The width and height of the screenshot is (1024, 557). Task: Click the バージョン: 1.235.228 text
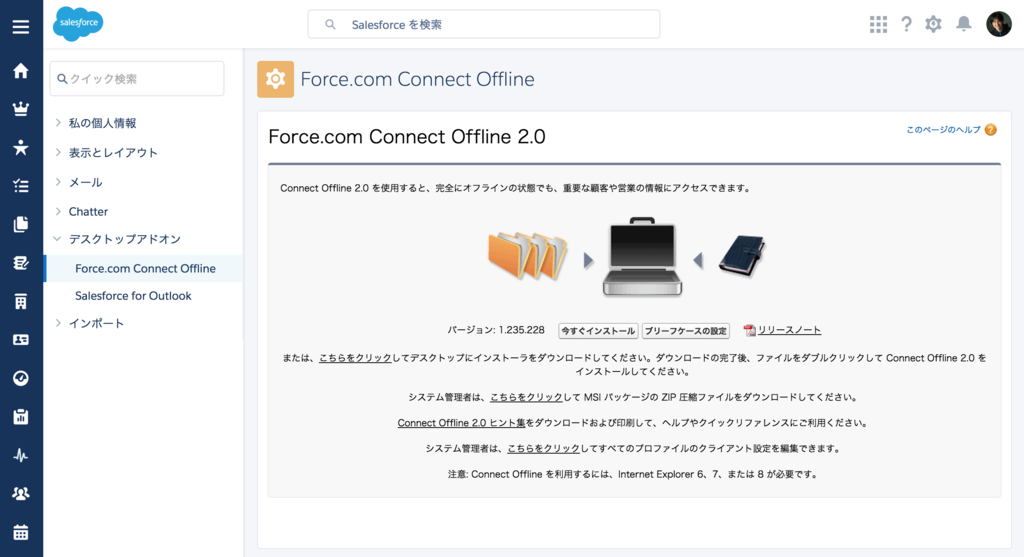tap(496, 330)
